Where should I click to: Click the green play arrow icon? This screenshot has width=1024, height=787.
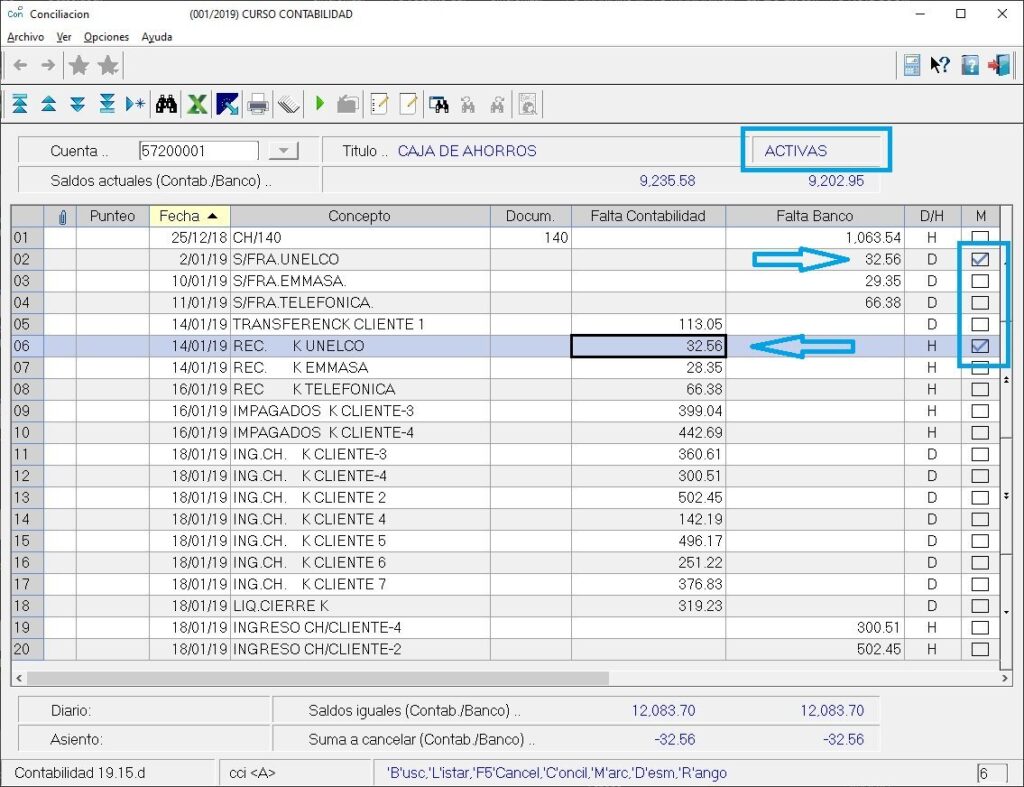(x=320, y=103)
